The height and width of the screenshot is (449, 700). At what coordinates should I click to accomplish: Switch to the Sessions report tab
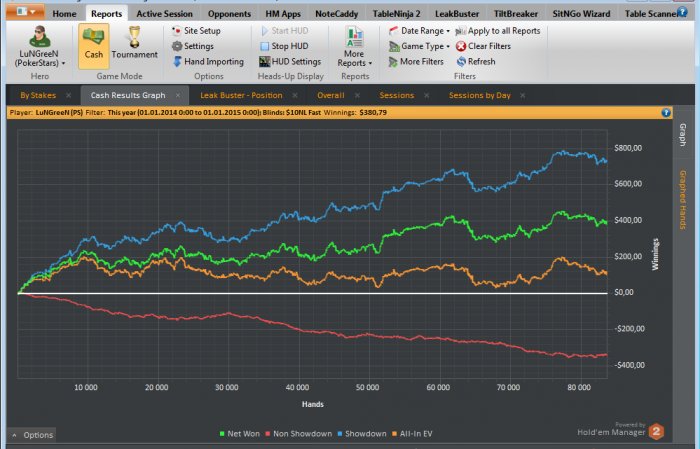396,96
